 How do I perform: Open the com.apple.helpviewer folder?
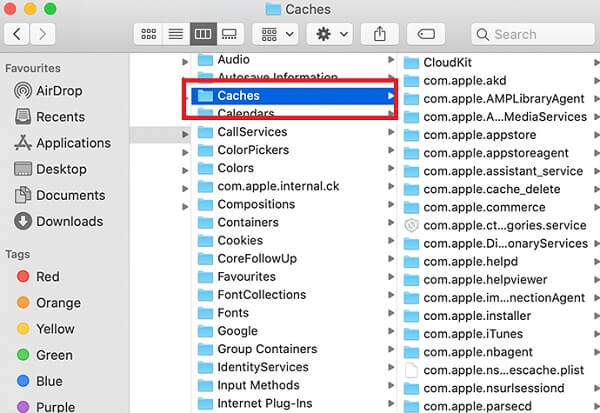coord(501,280)
